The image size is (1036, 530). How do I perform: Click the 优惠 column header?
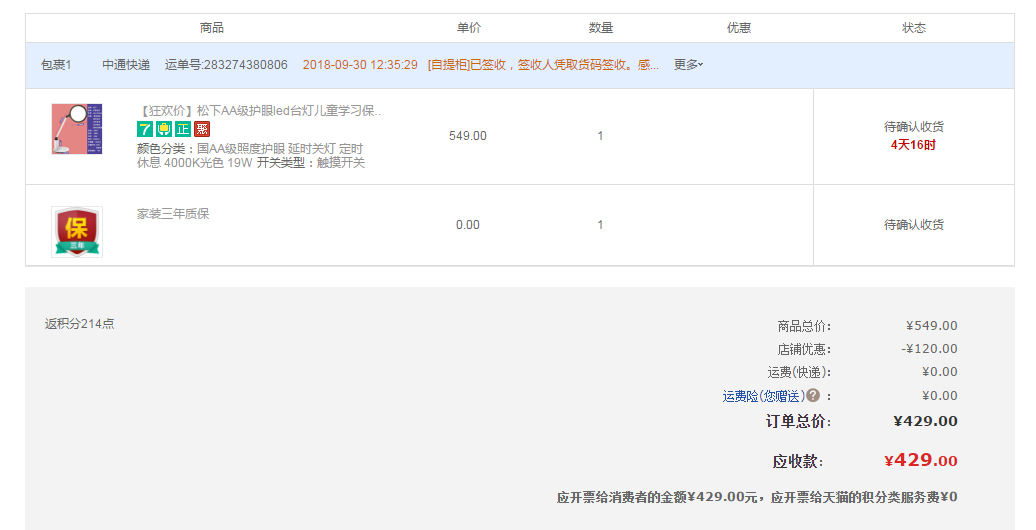pyautogui.click(x=739, y=28)
